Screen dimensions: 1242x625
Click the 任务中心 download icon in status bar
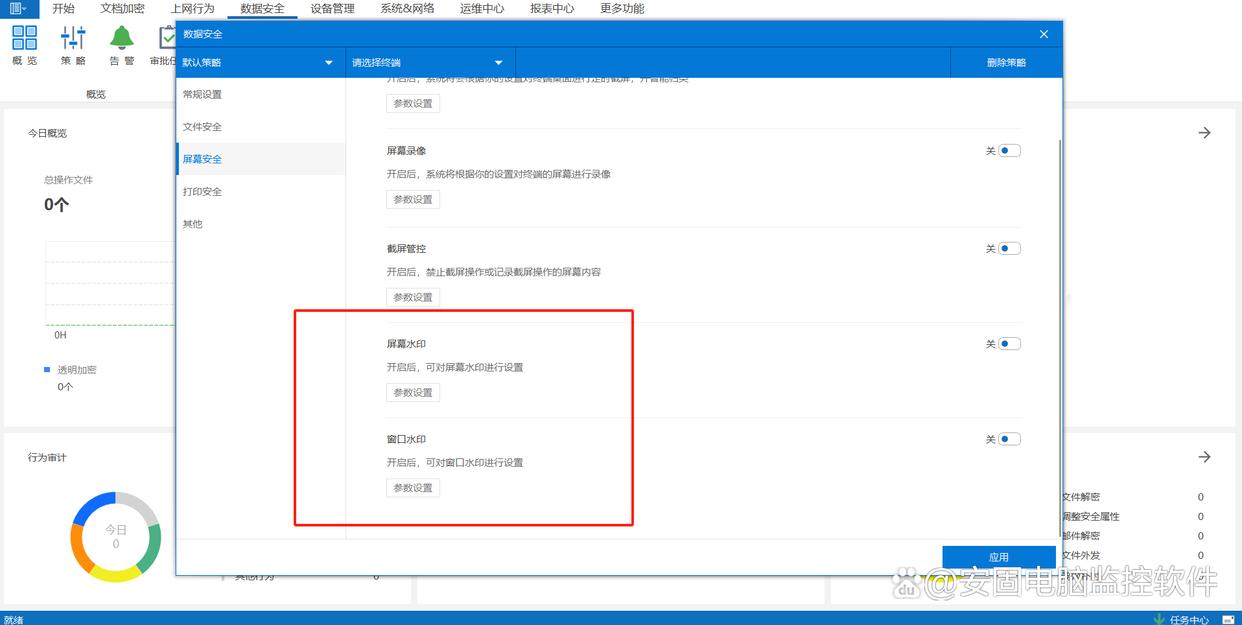[1159, 619]
